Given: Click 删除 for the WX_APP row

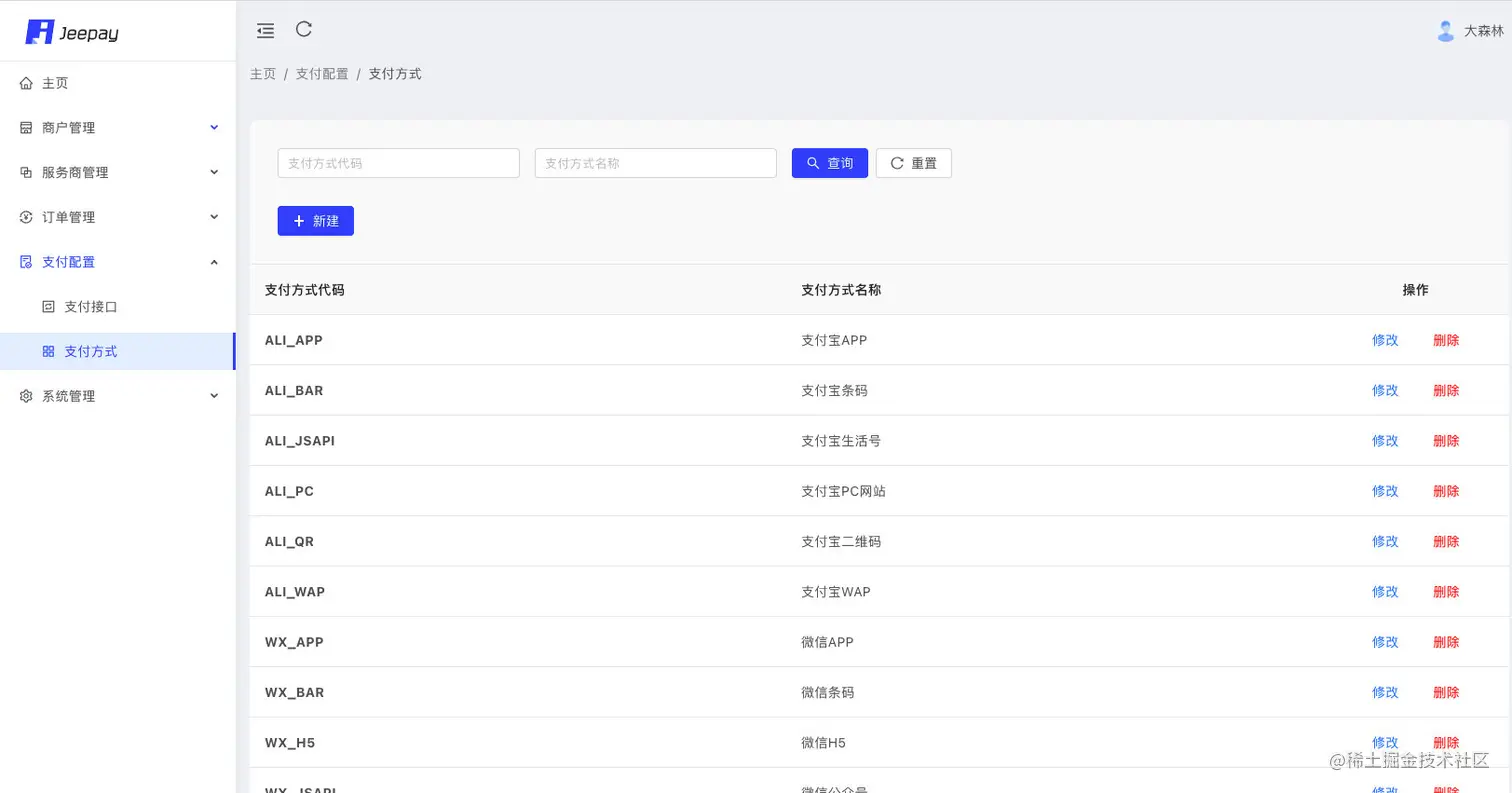Looking at the screenshot, I should [1446, 642].
